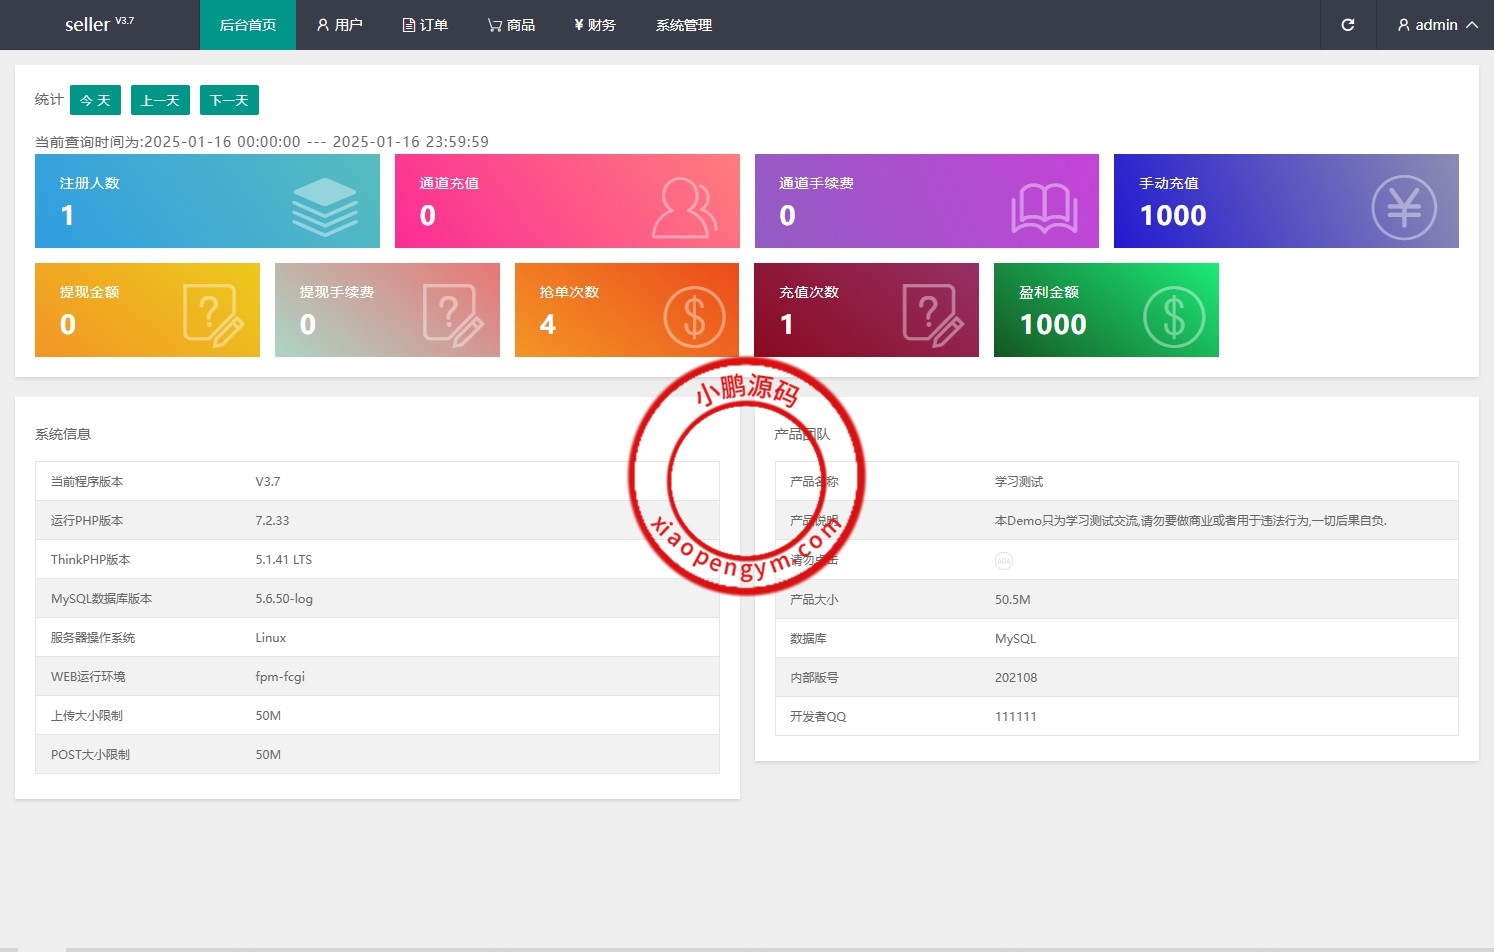Click the 今天 statistics button
Screen dimensions: 1494x952
(x=95, y=100)
